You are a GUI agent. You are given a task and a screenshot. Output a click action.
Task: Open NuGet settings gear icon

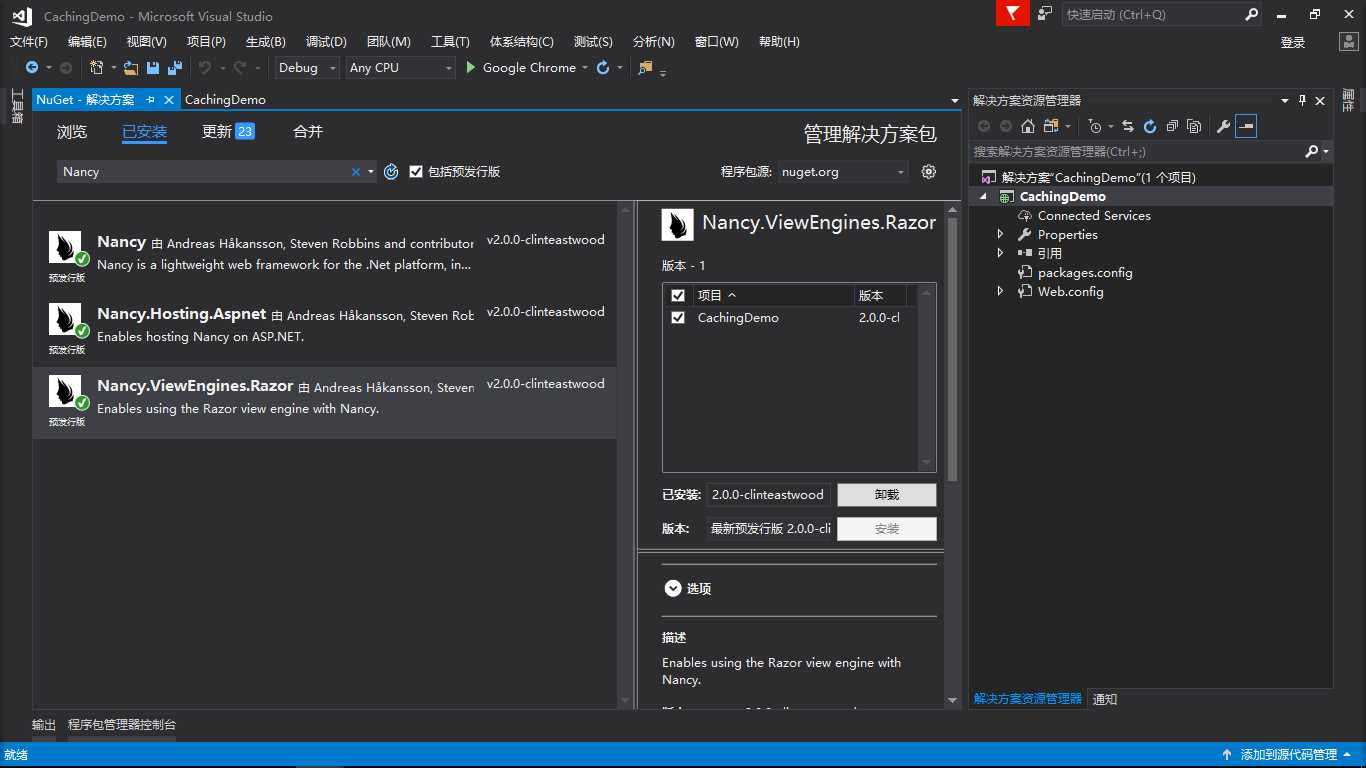click(929, 172)
